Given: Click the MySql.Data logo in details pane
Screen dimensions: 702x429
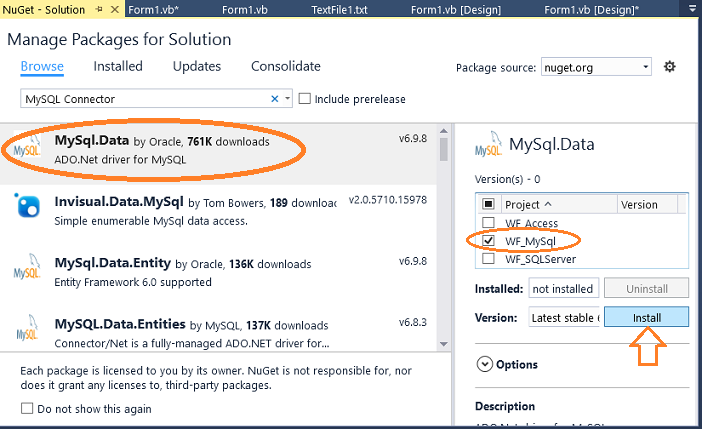Looking at the screenshot, I should tap(488, 144).
